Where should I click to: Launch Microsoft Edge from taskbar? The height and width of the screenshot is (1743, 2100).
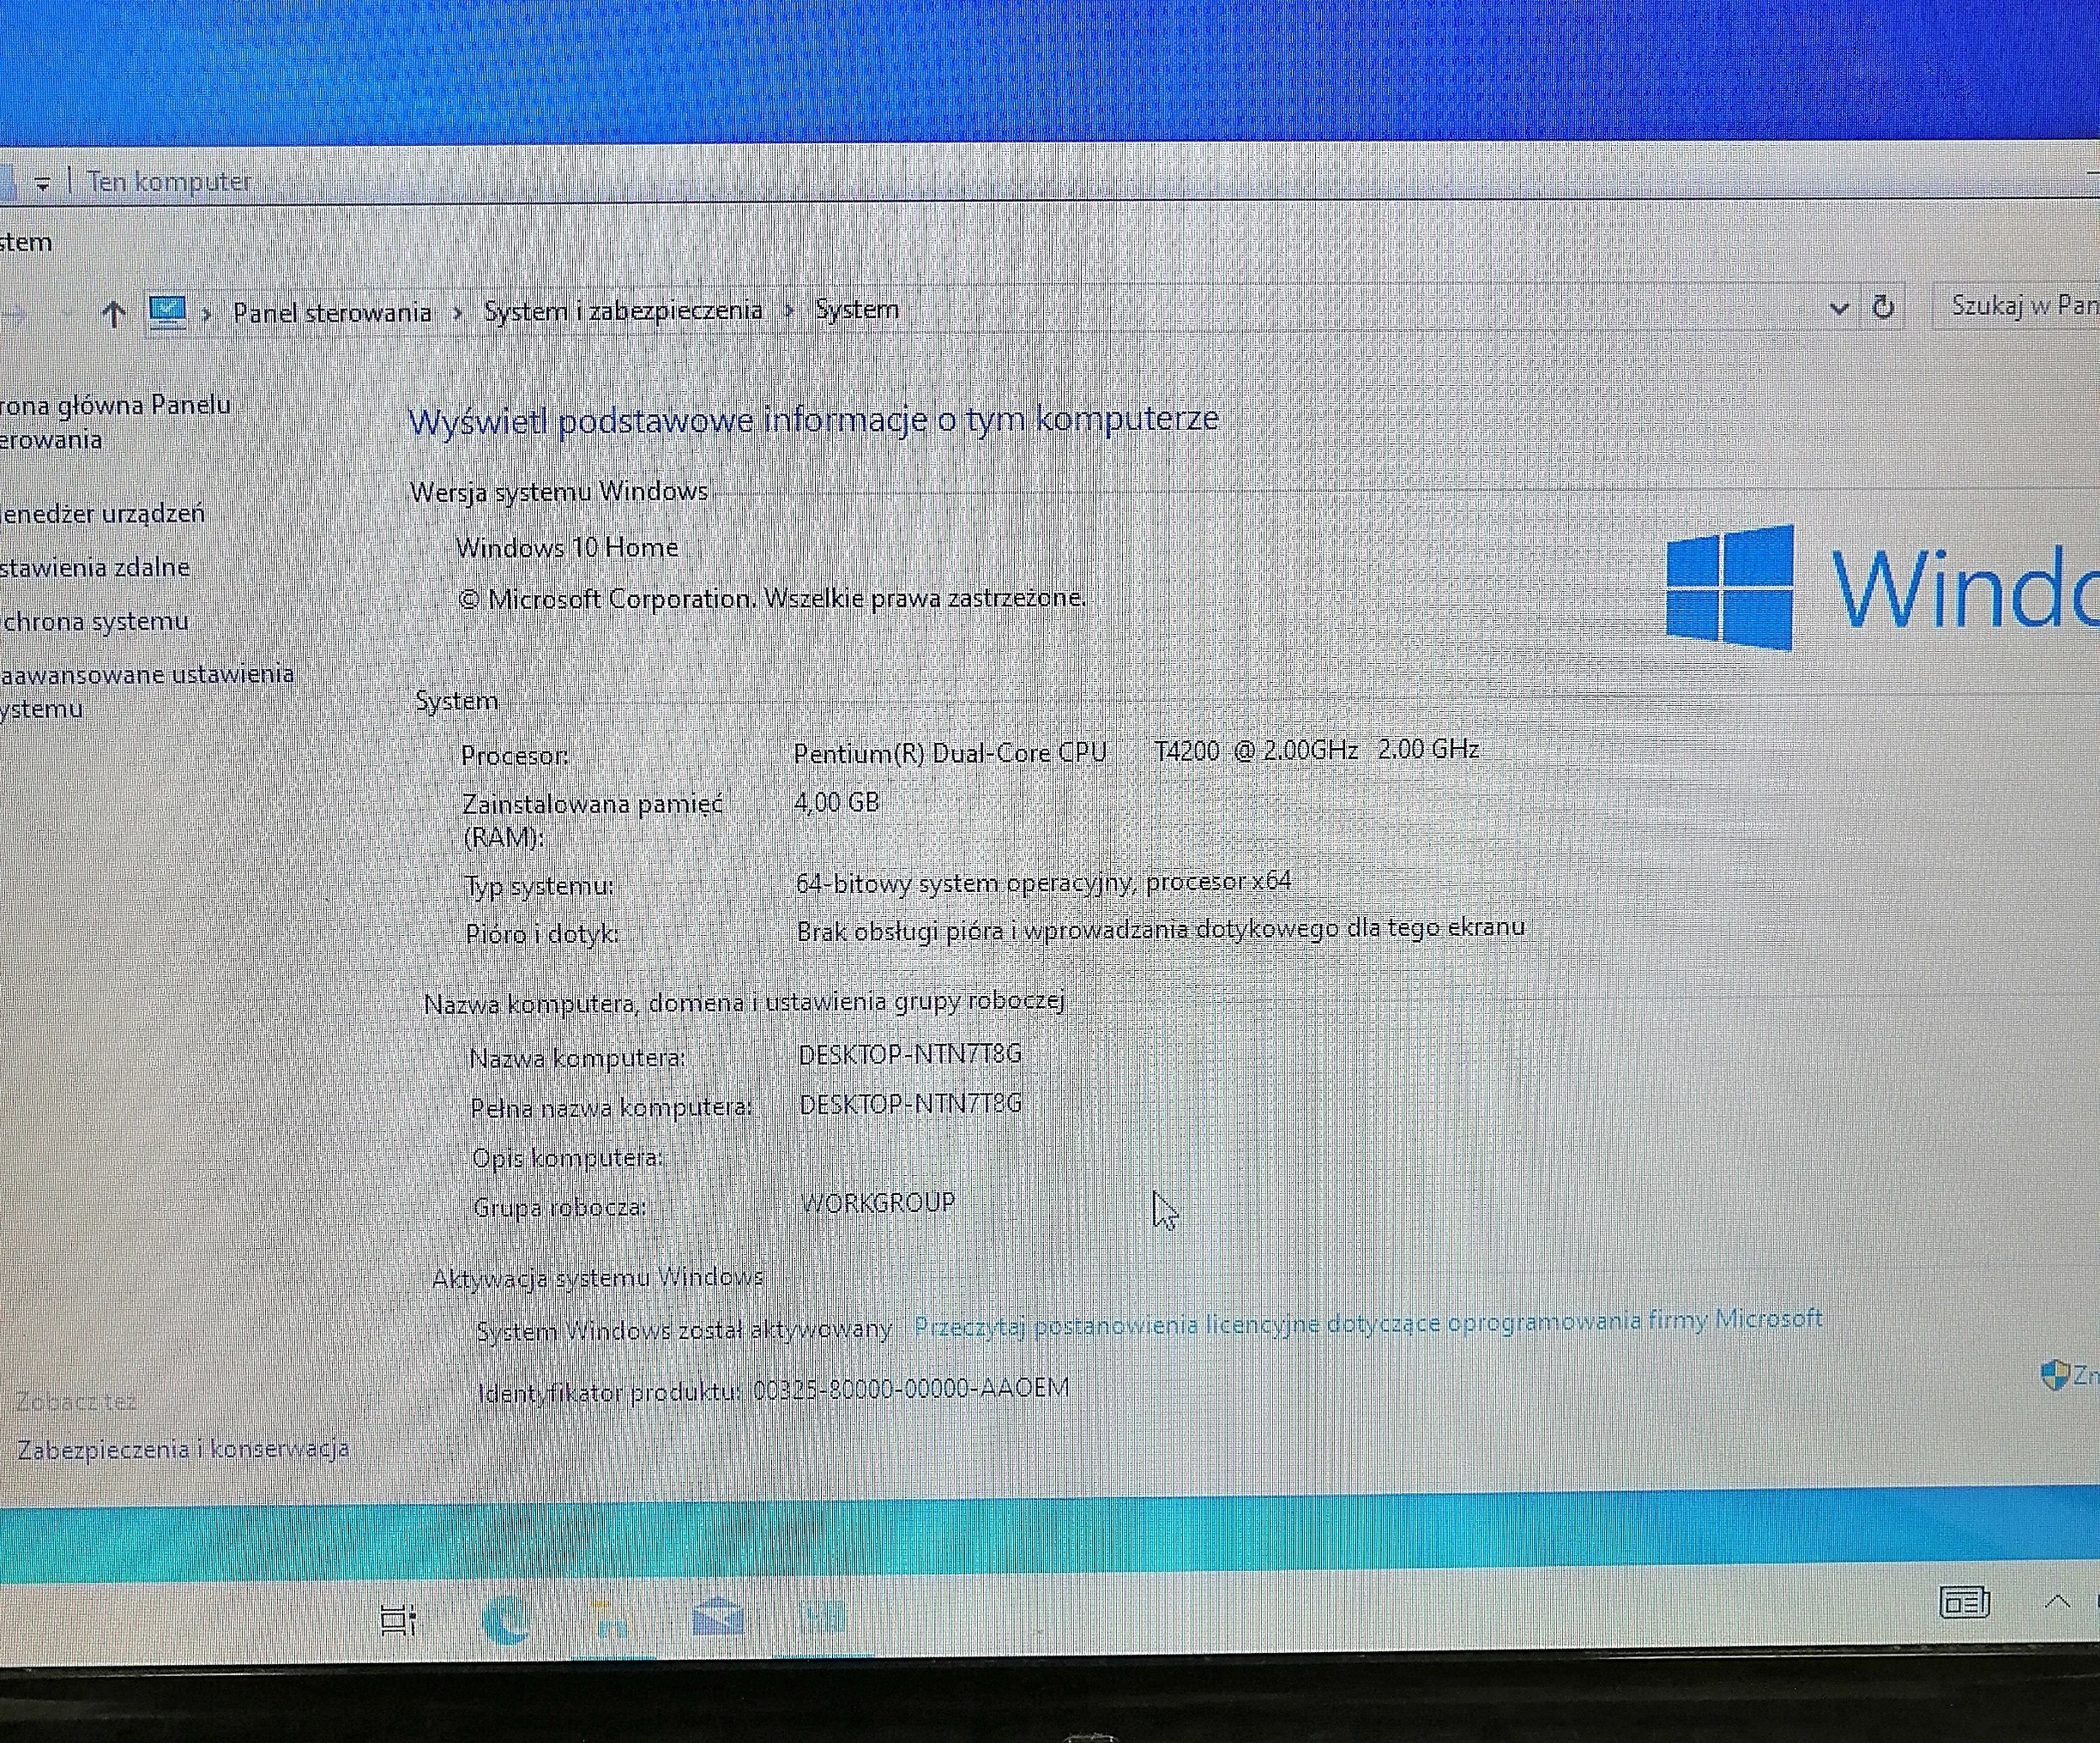507,1619
